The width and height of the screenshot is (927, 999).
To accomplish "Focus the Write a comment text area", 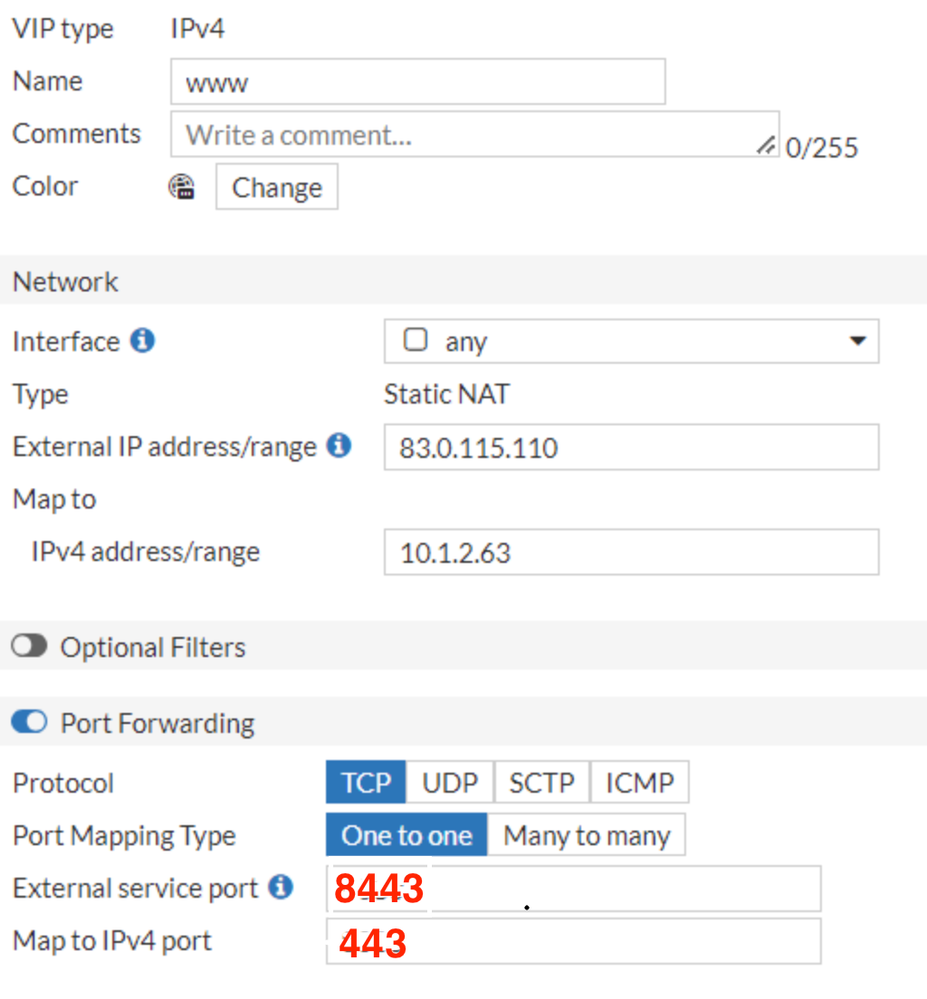I will [x=460, y=135].
